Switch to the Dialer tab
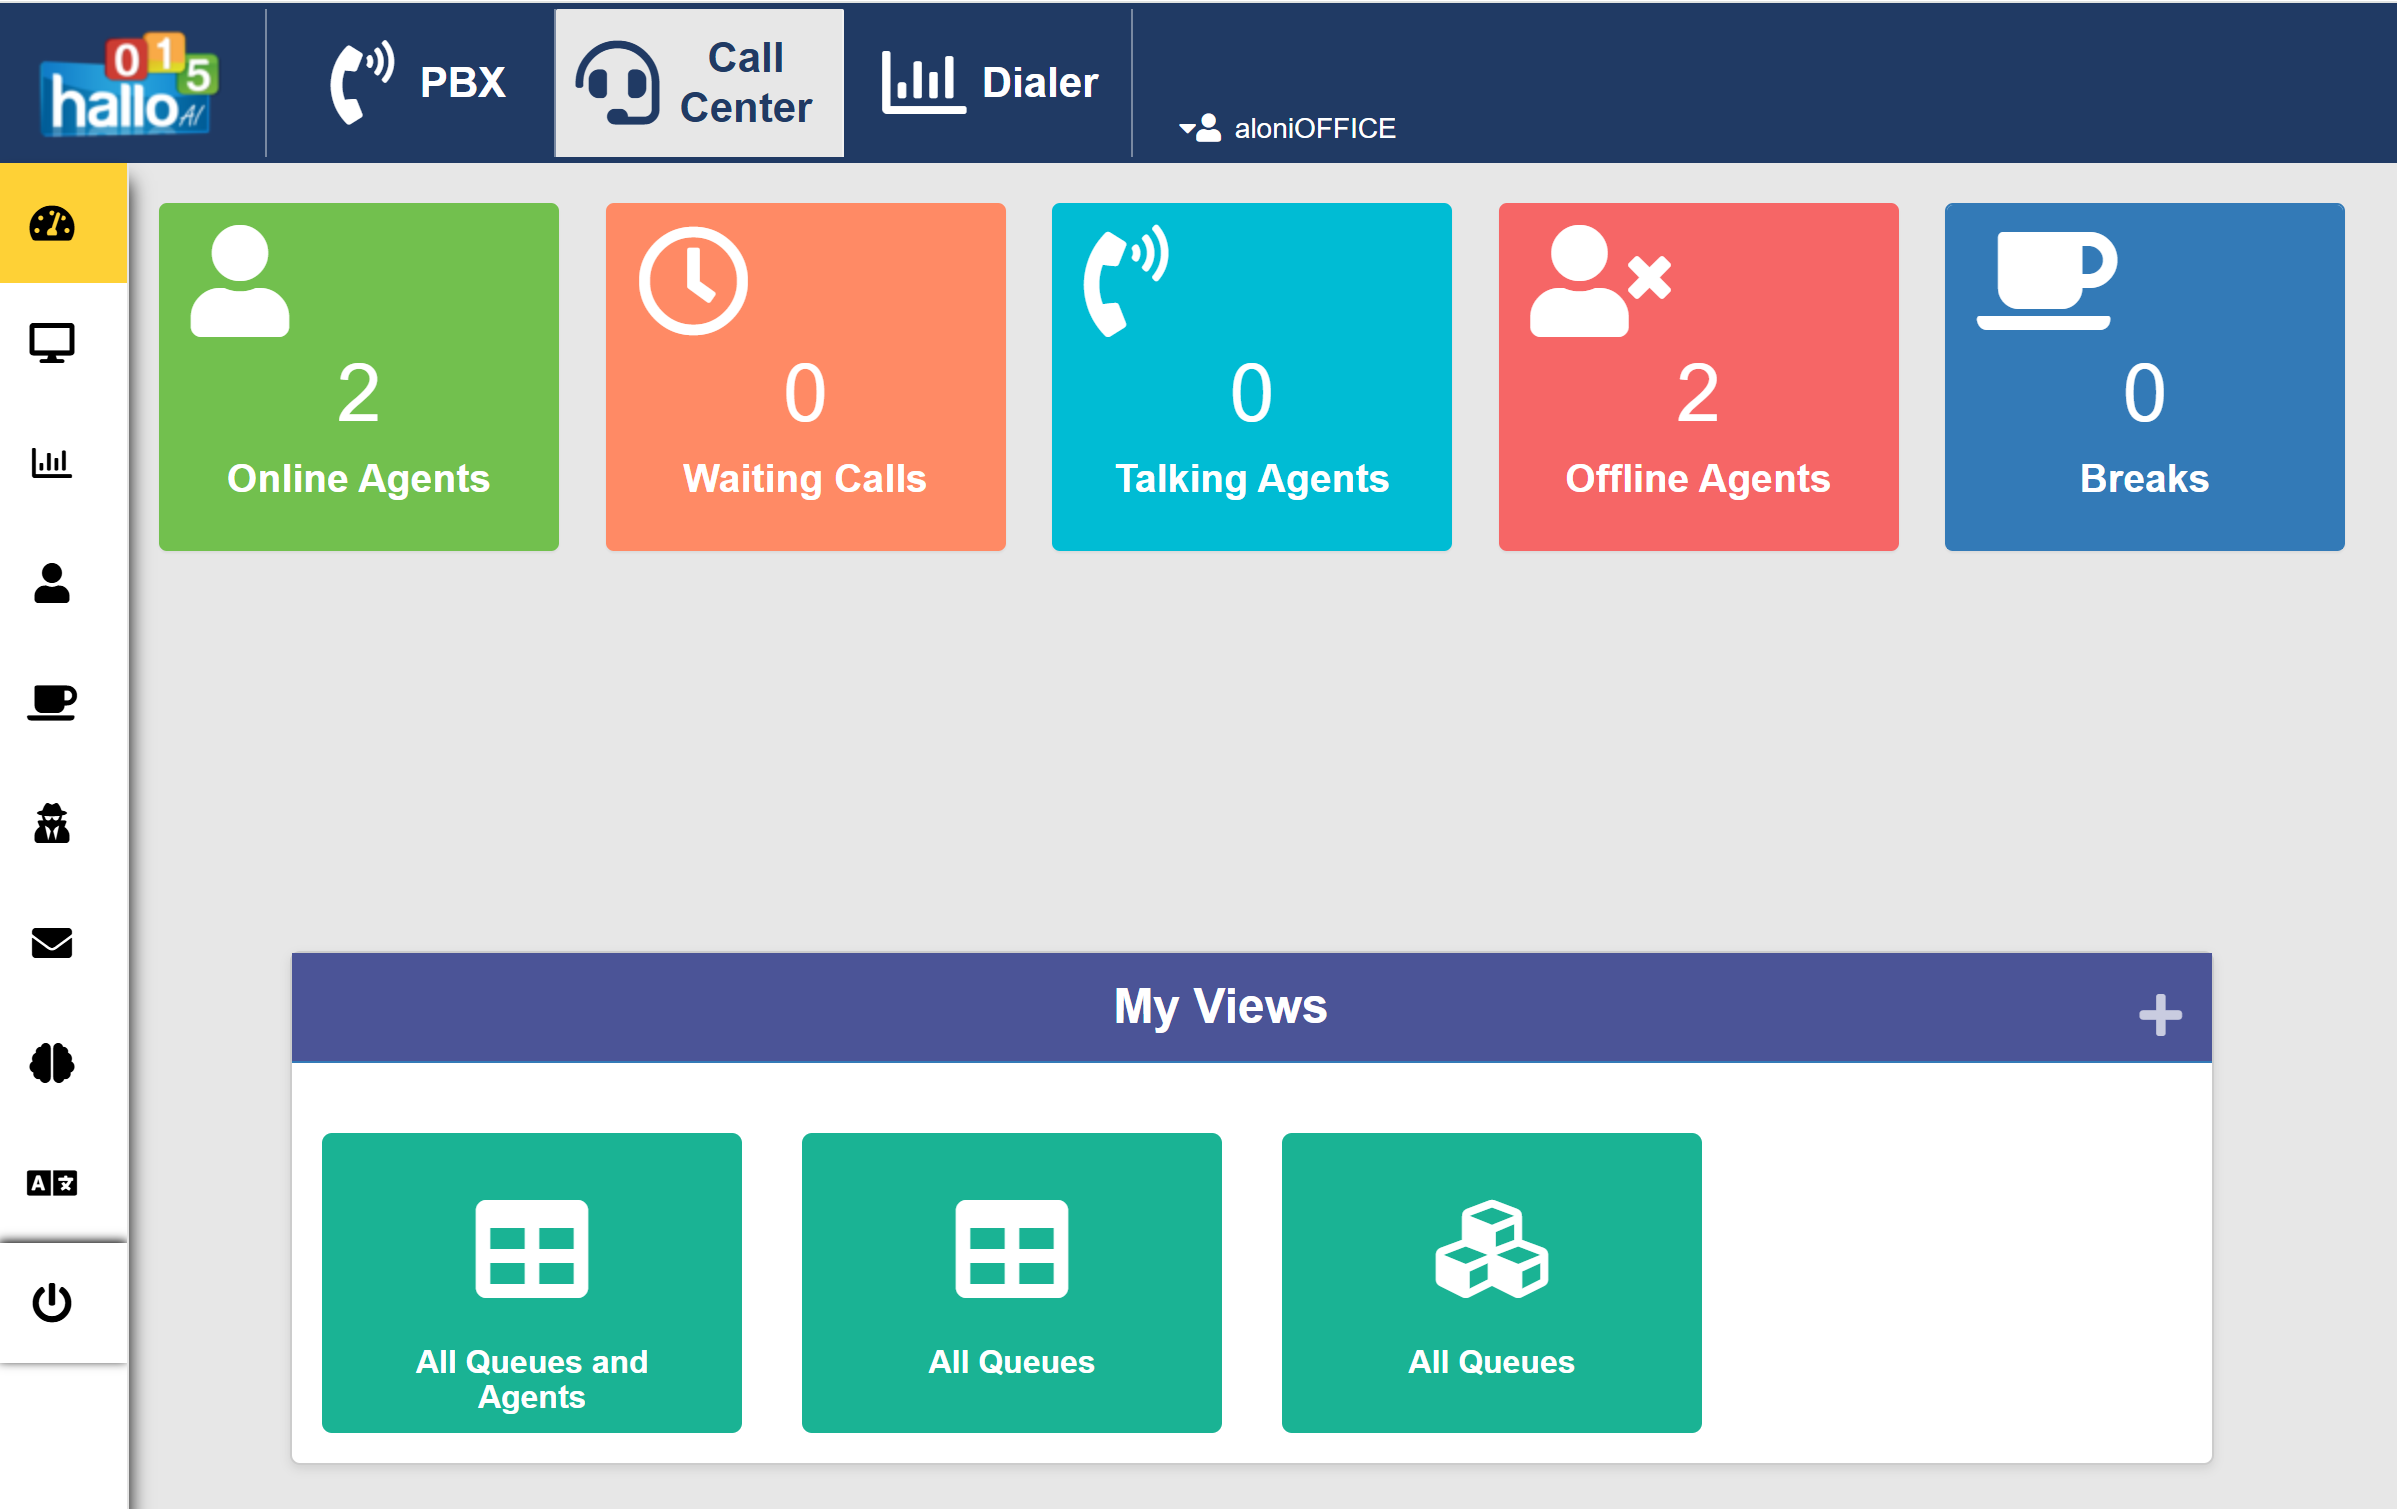This screenshot has height=1509, width=2397. (x=990, y=82)
